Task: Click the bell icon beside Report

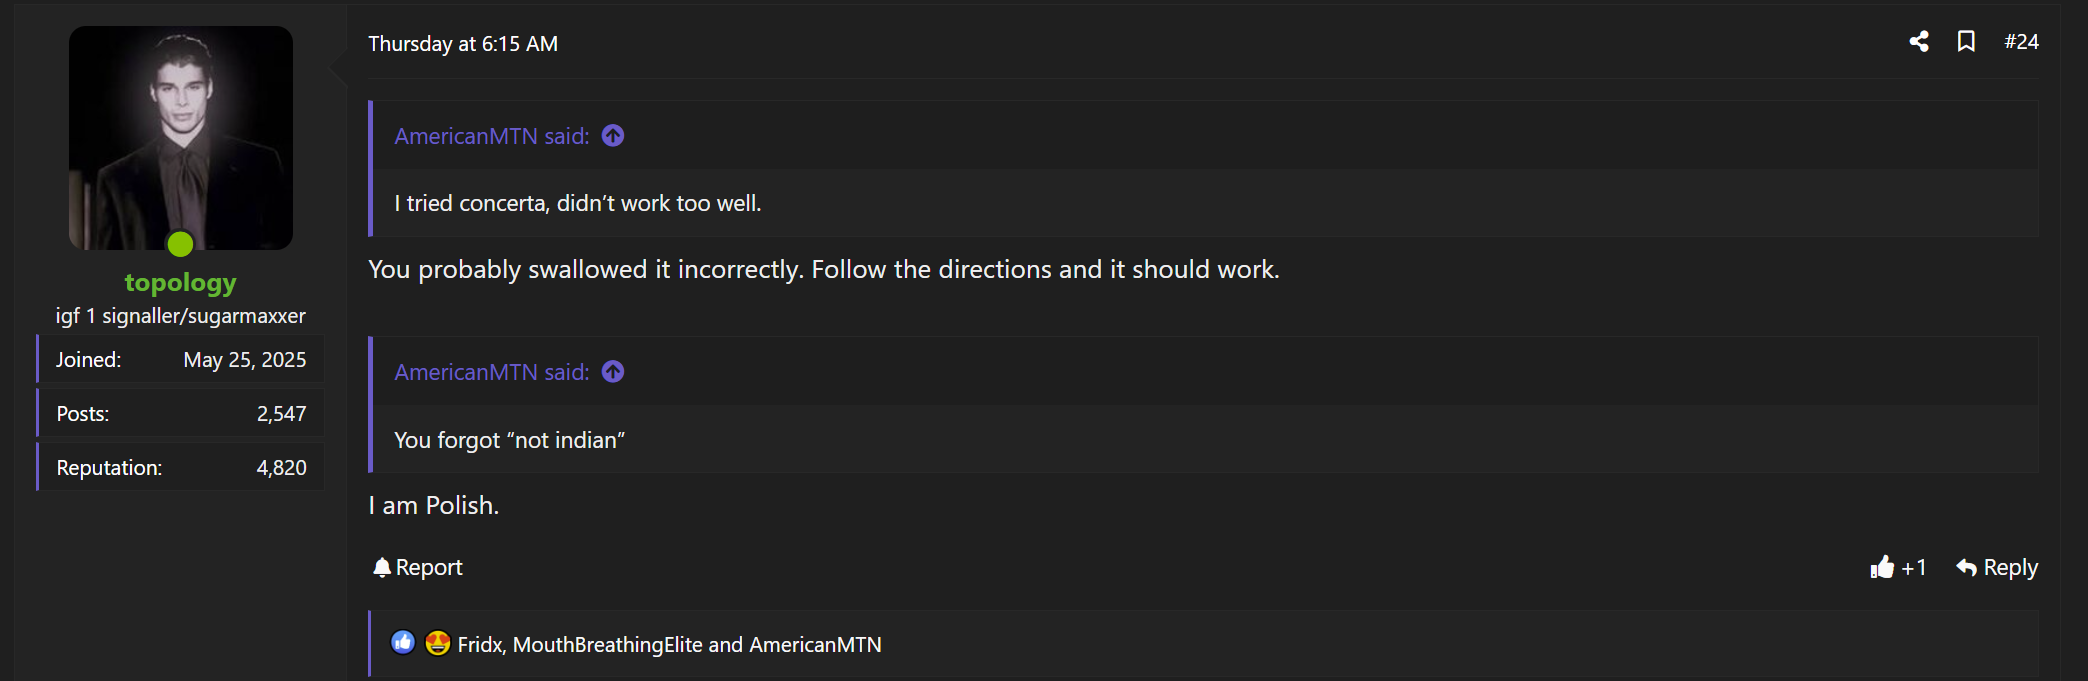Action: click(x=381, y=567)
